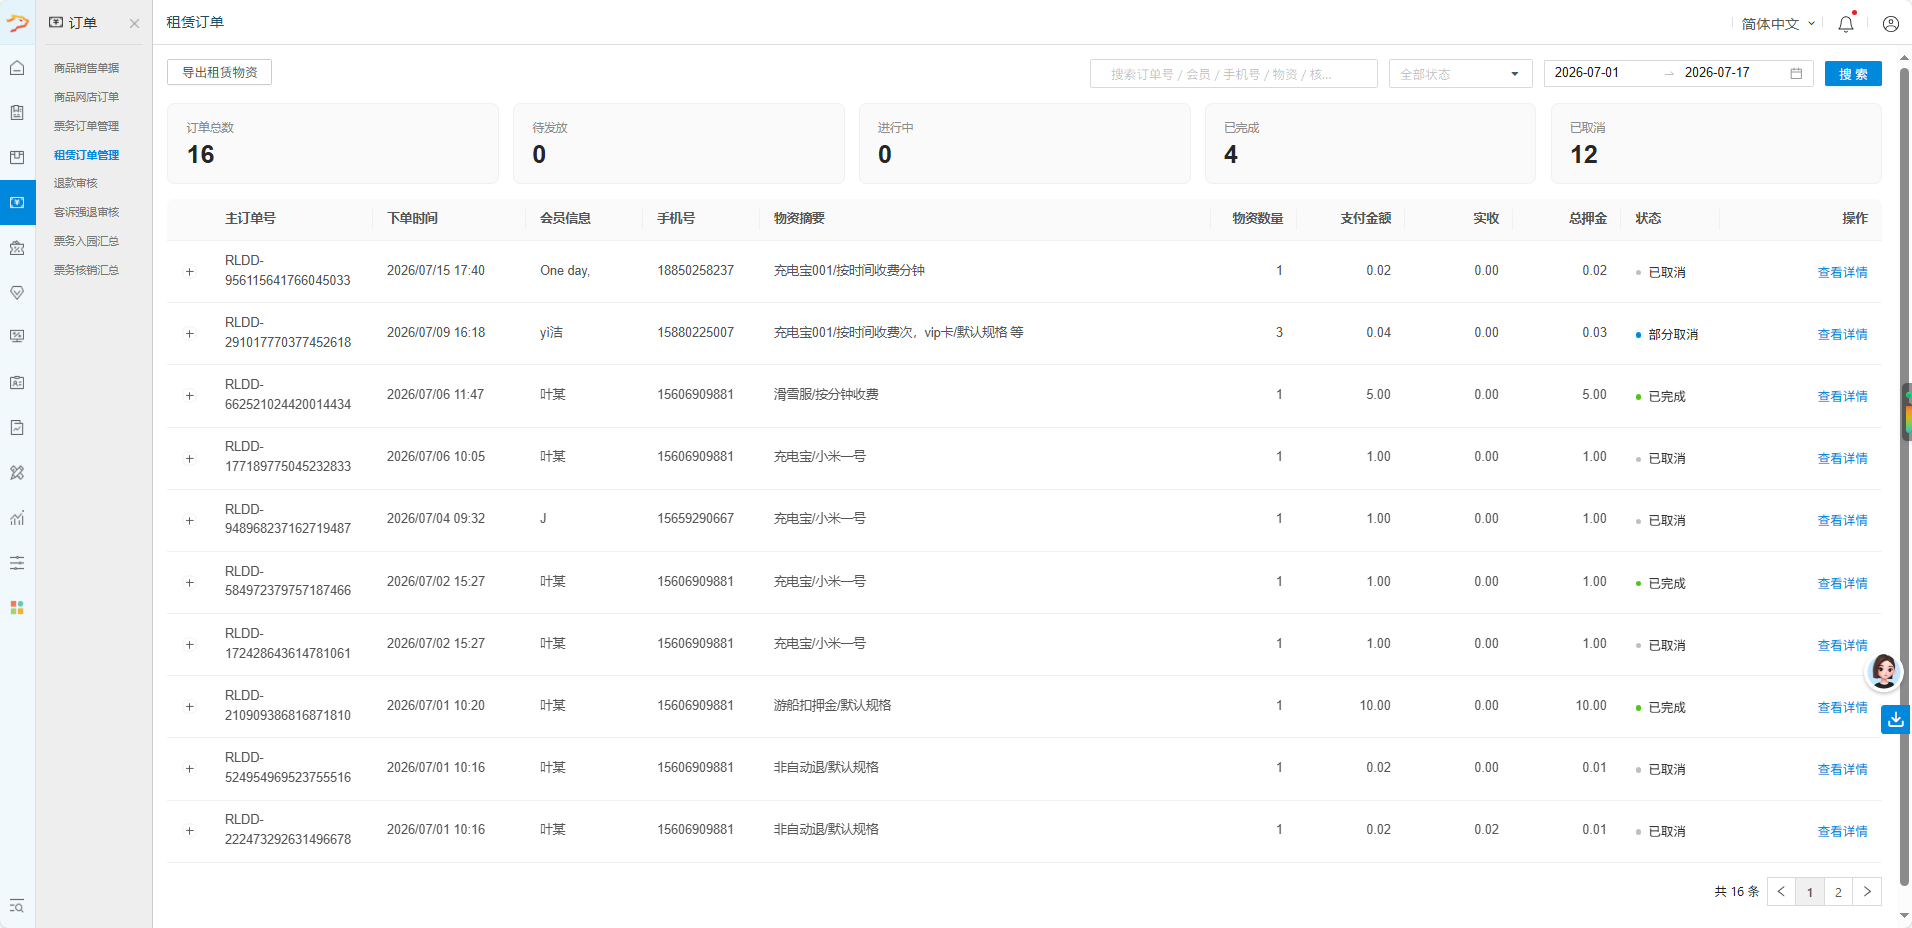Click the menu search icon at sidebar bottom
The height and width of the screenshot is (928, 1912).
[x=17, y=906]
